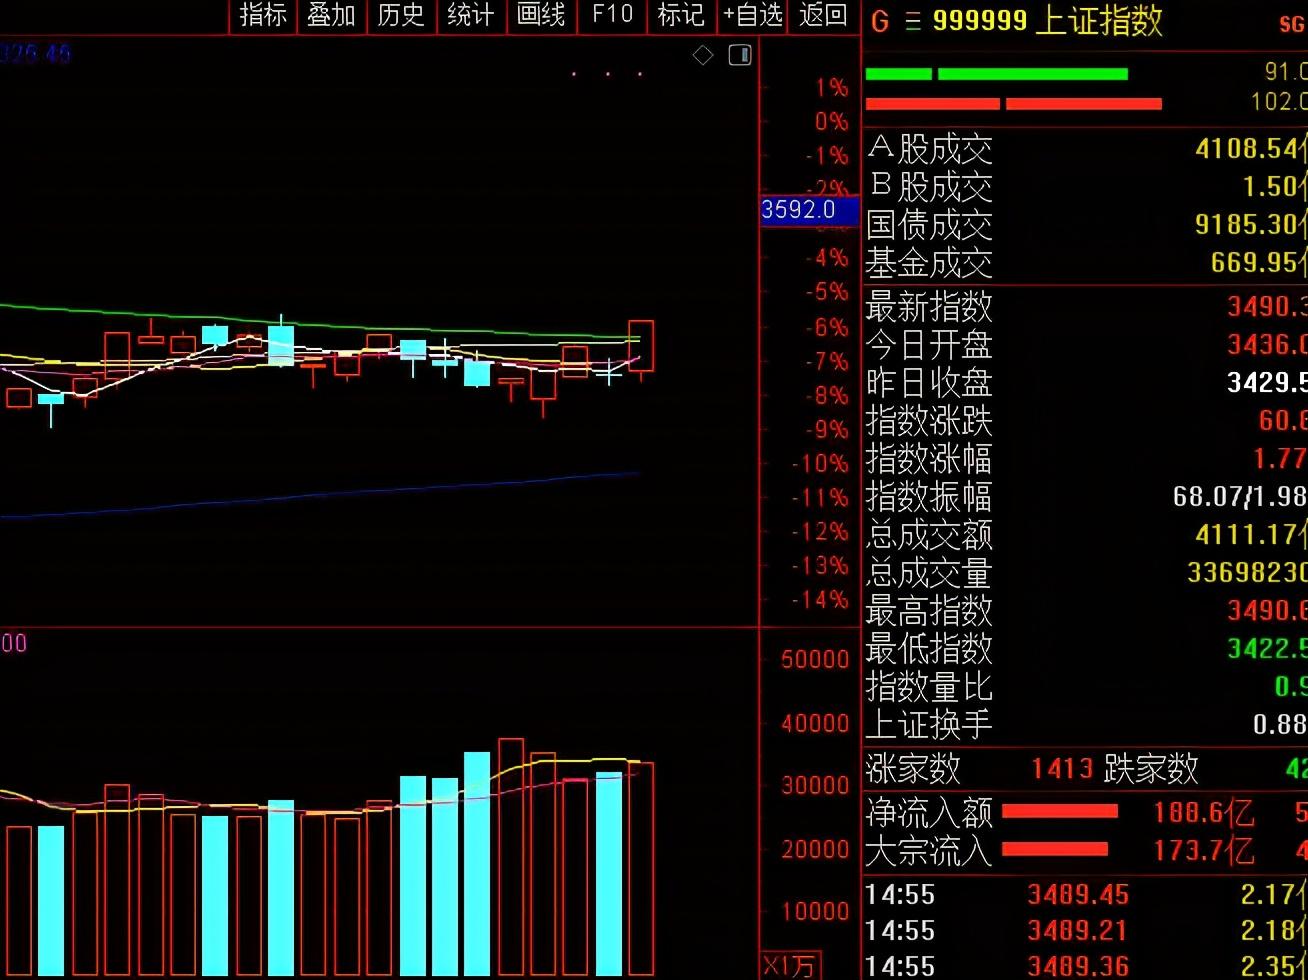Click the 1% scale label on the price axis
Screen dimensions: 1308x980
[831, 88]
